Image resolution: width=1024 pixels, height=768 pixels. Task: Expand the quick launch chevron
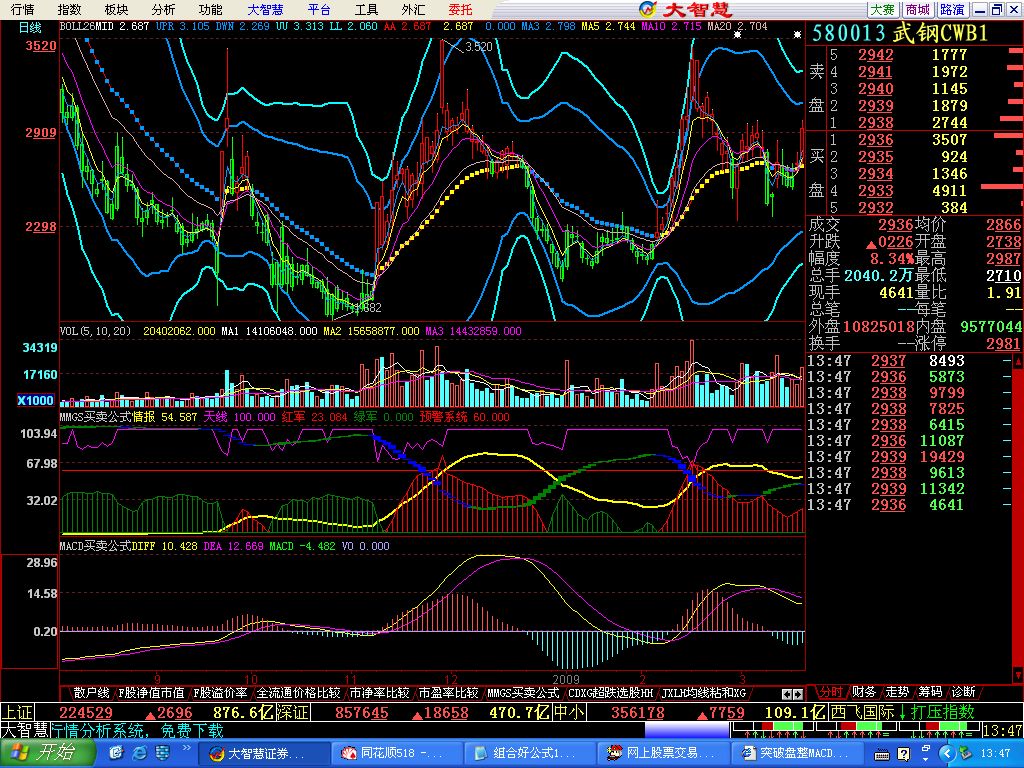186,748
